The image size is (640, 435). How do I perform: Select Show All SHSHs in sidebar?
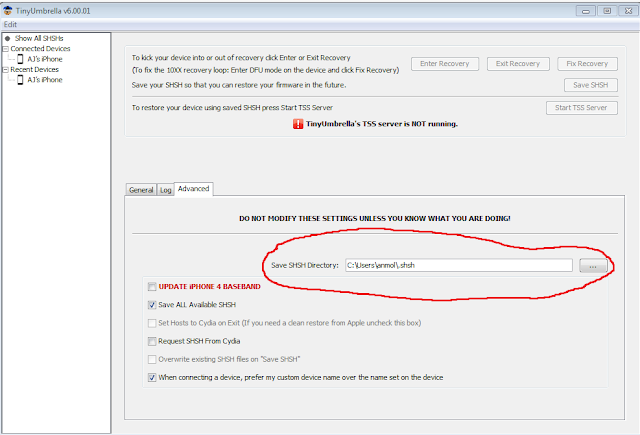pyautogui.click(x=39, y=38)
